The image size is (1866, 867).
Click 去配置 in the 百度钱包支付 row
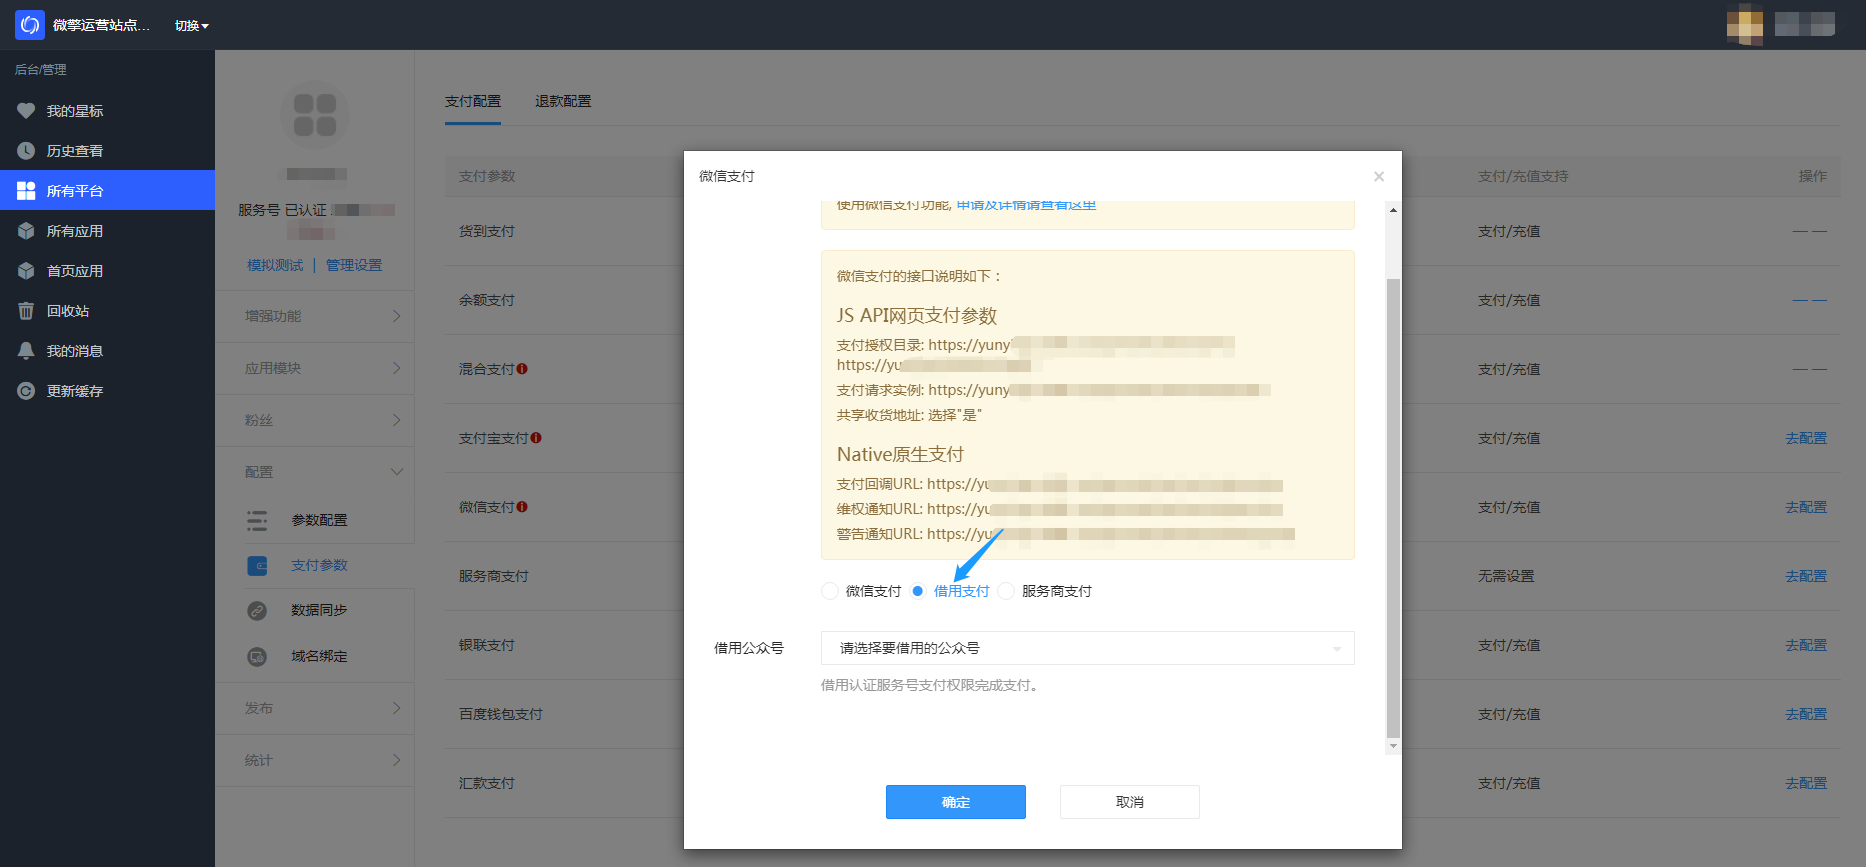point(1806,714)
